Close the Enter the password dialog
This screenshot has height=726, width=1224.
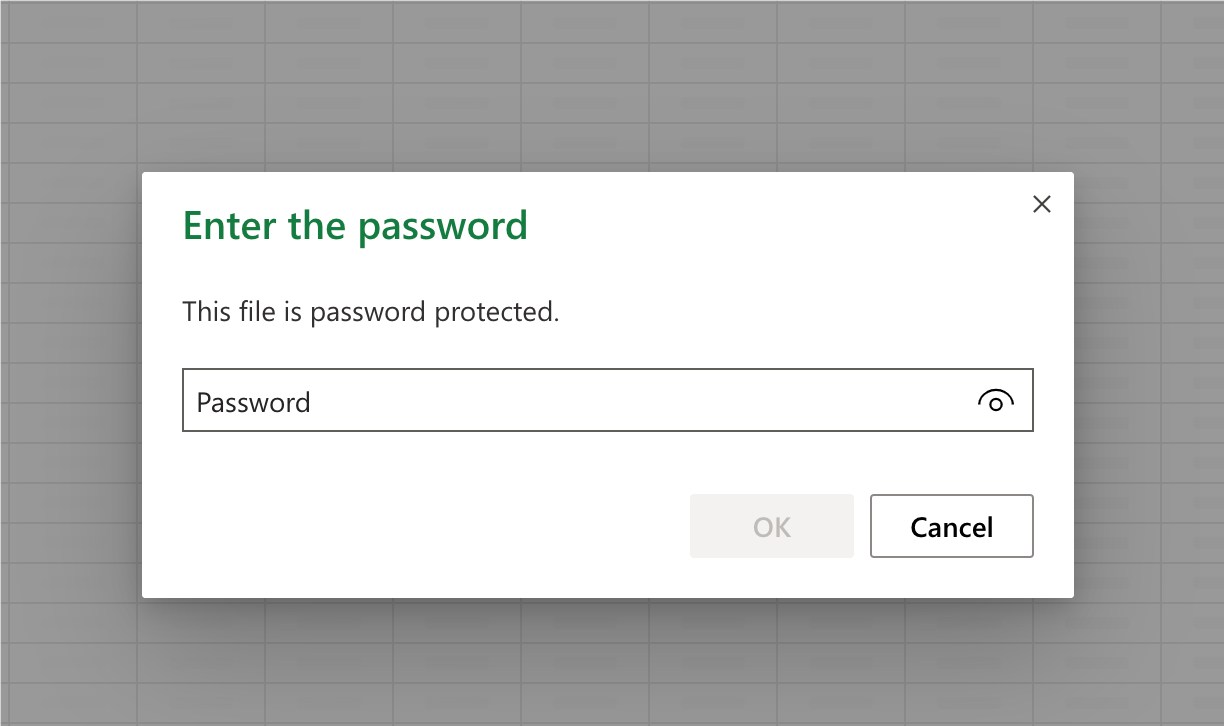click(x=1041, y=204)
